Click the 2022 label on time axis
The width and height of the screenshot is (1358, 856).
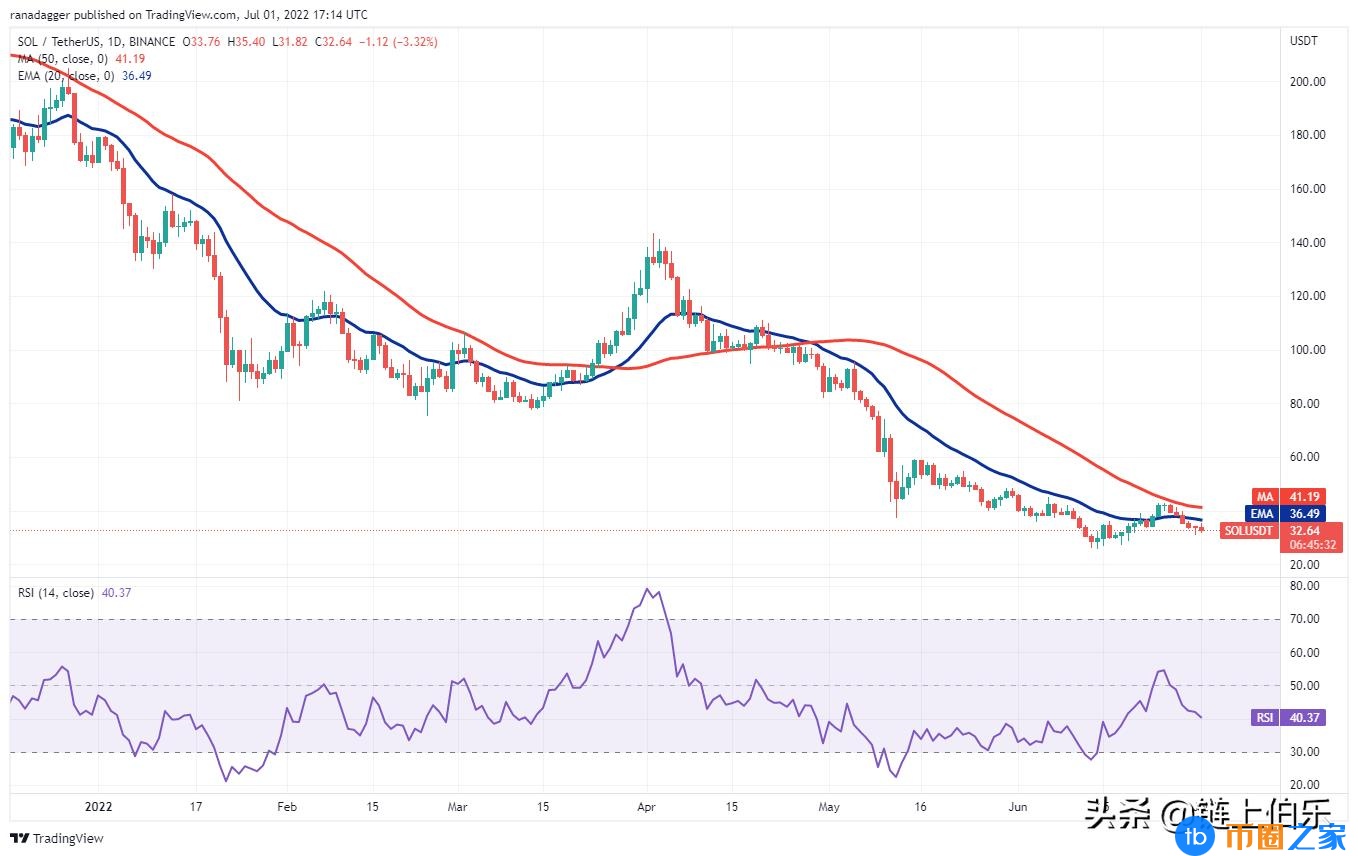pyautogui.click(x=98, y=805)
